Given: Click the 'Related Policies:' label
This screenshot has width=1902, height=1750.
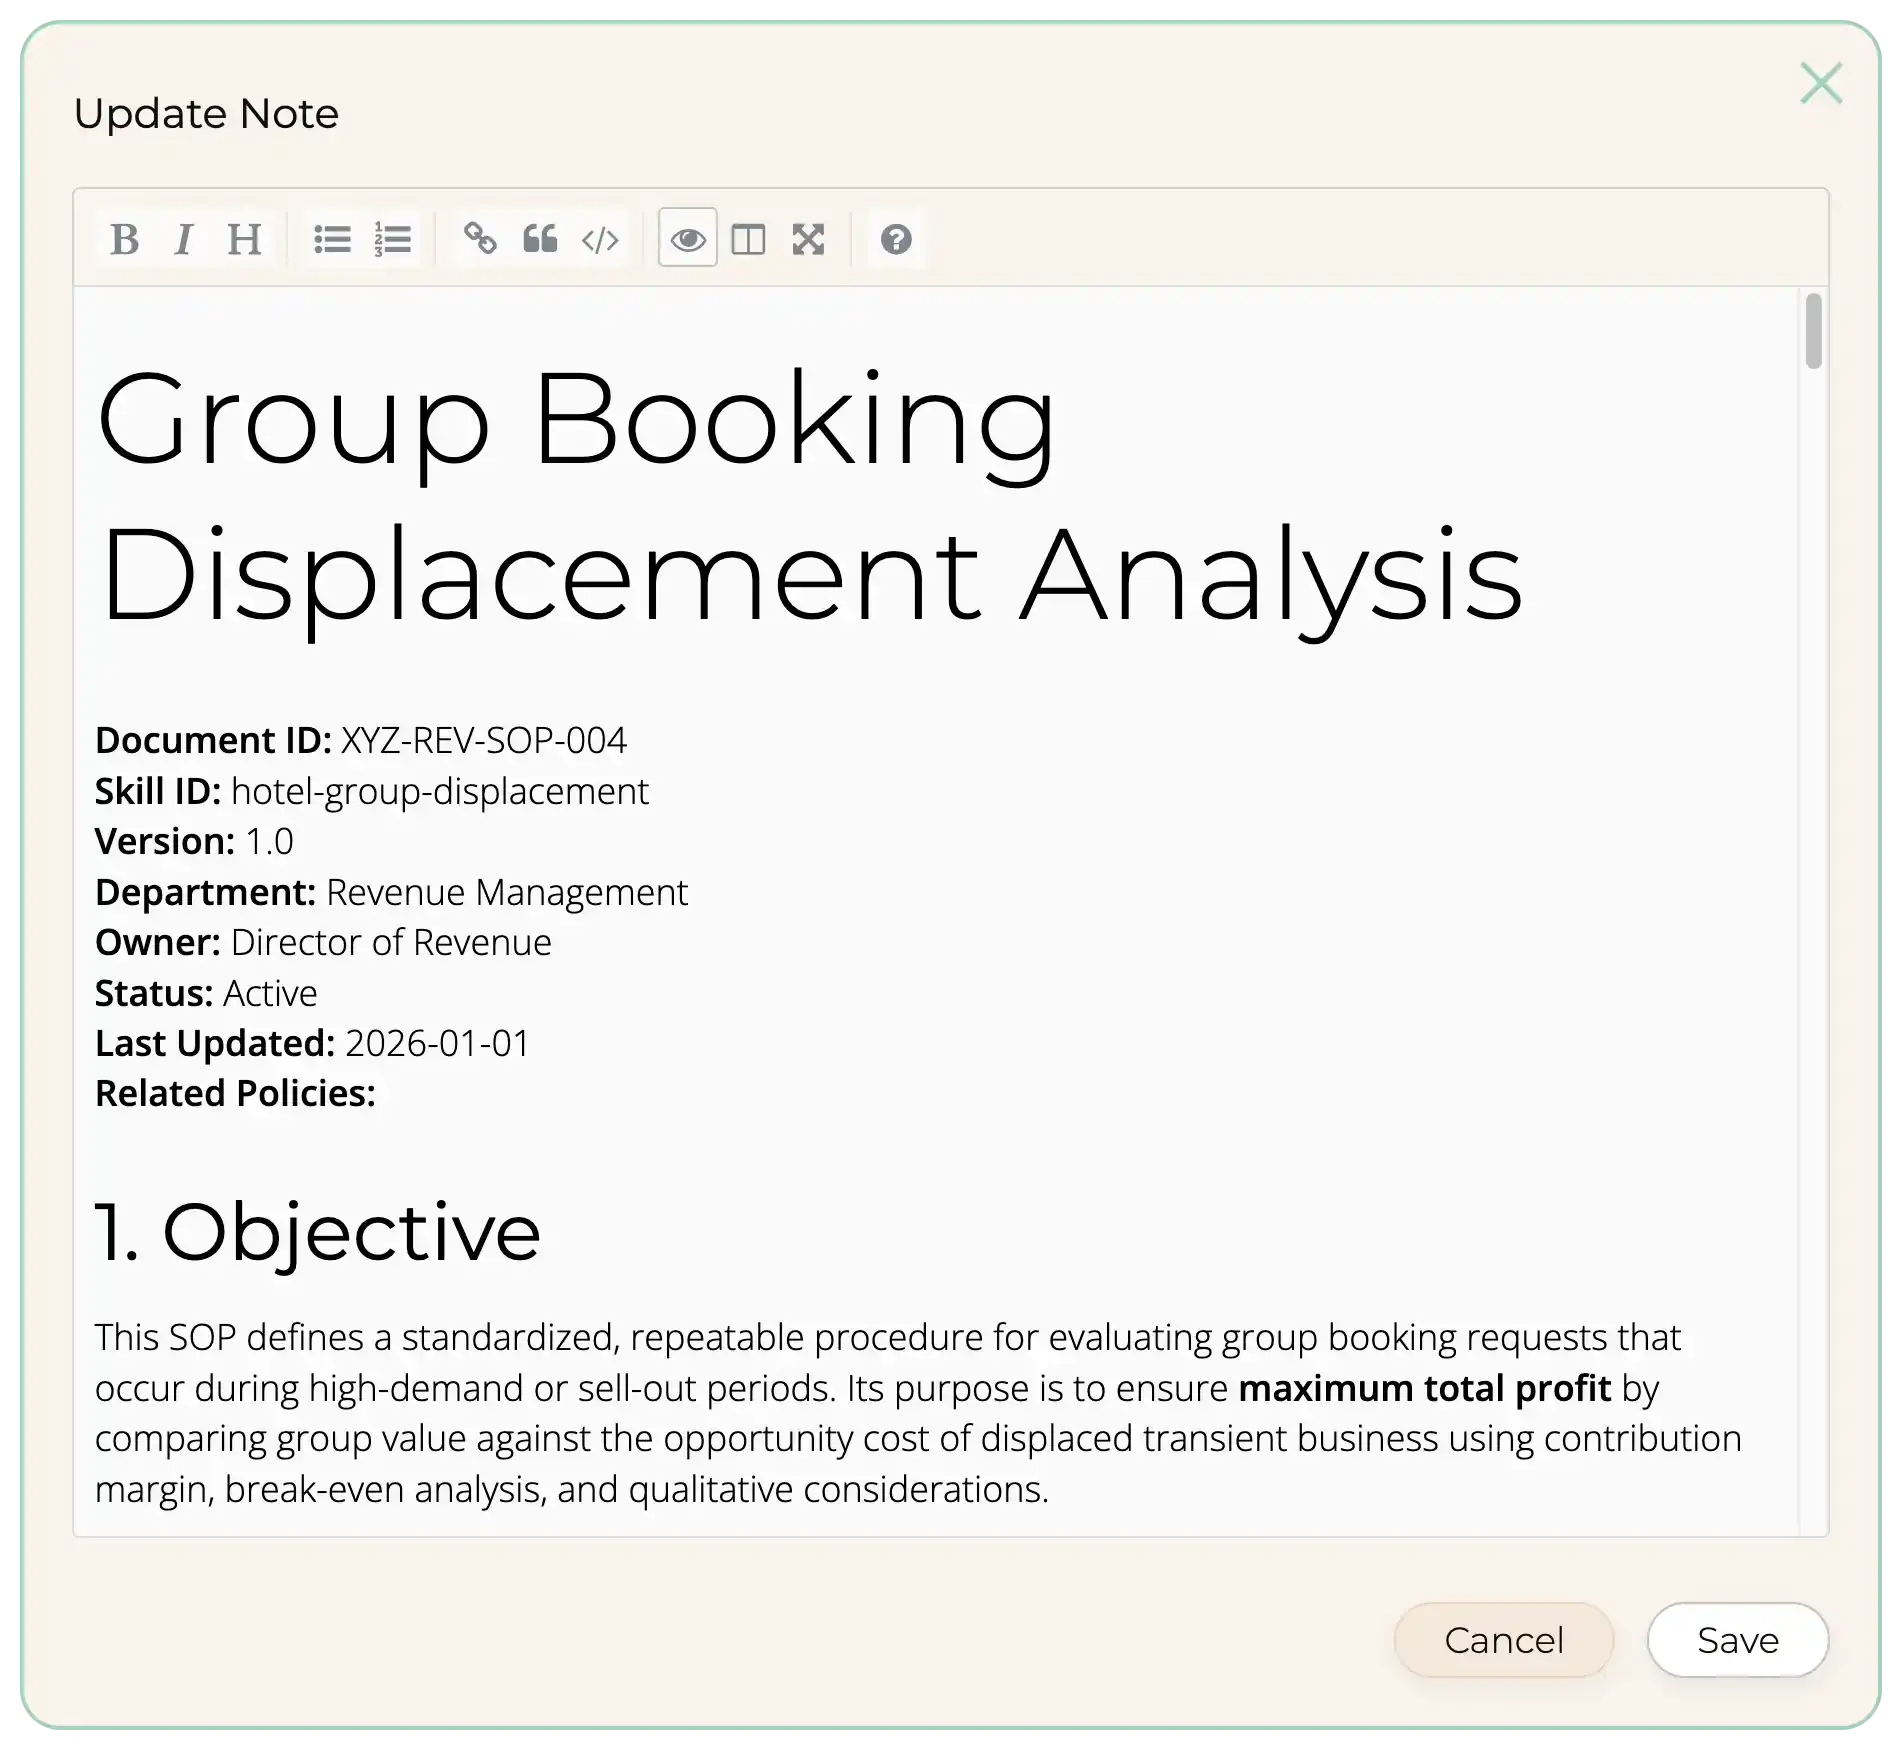Looking at the screenshot, I should pyautogui.click(x=235, y=1093).
